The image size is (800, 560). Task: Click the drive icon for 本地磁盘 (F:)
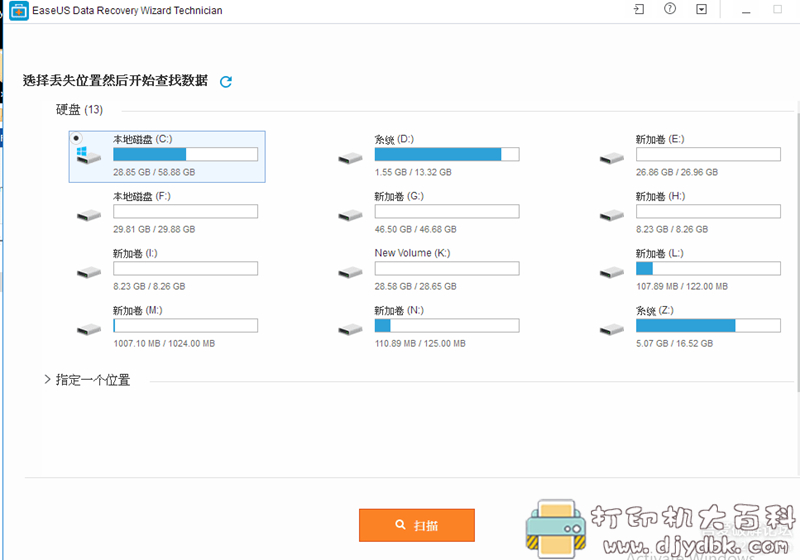[89, 216]
